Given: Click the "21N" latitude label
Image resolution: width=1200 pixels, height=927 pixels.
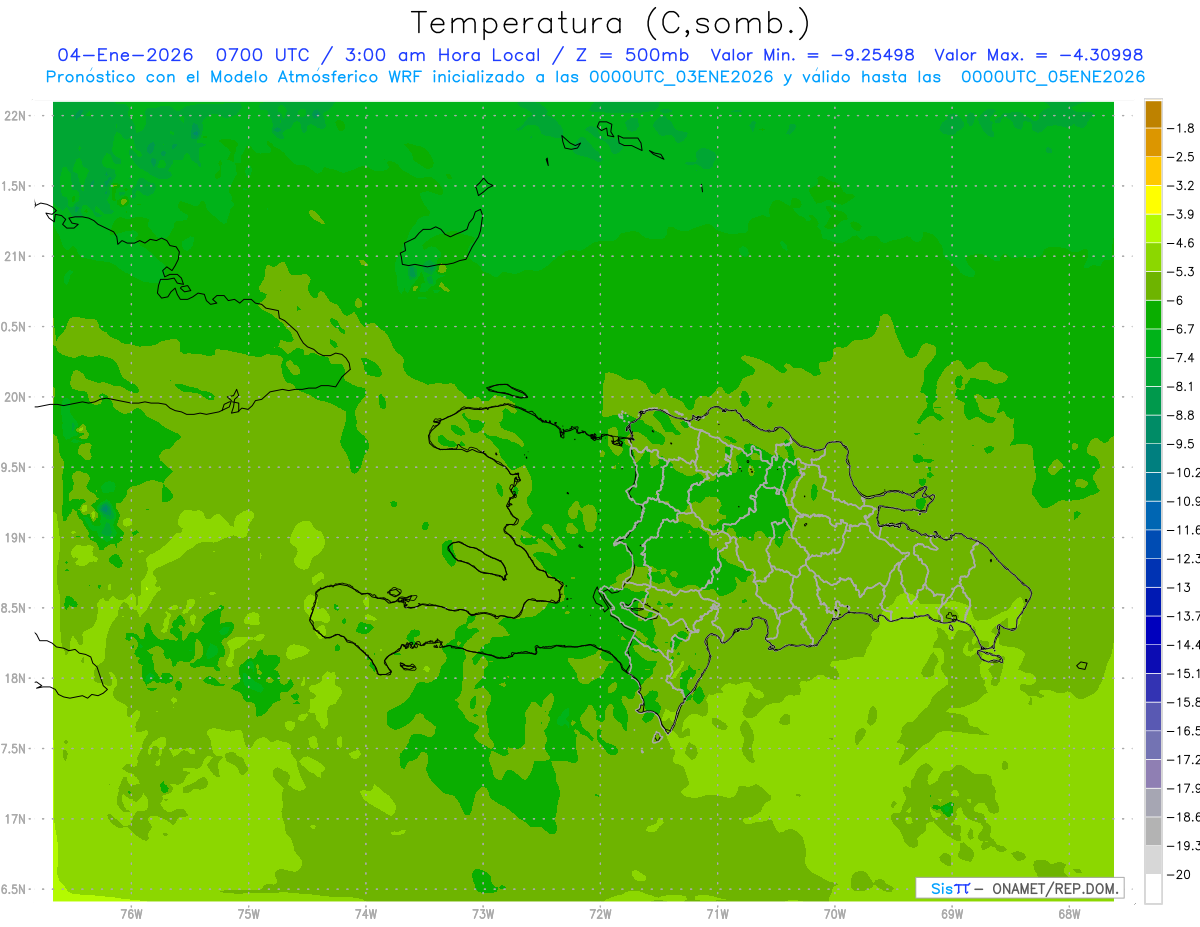Looking at the screenshot, I should pos(15,256).
